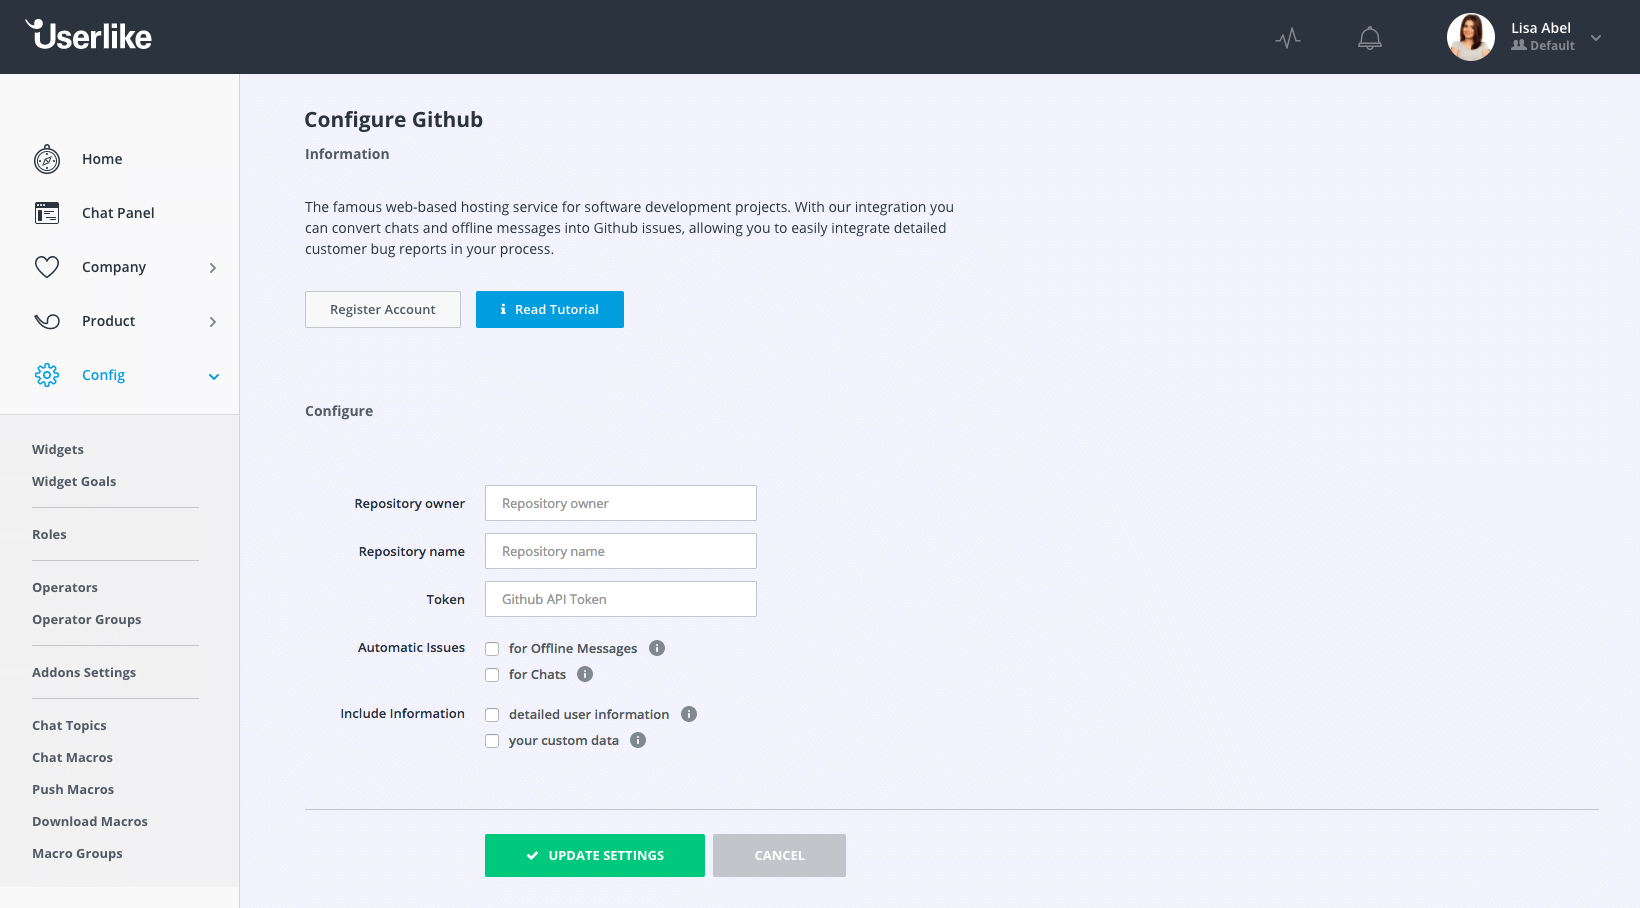
Task: Click Lisa Abel's profile avatar
Action: point(1470,37)
